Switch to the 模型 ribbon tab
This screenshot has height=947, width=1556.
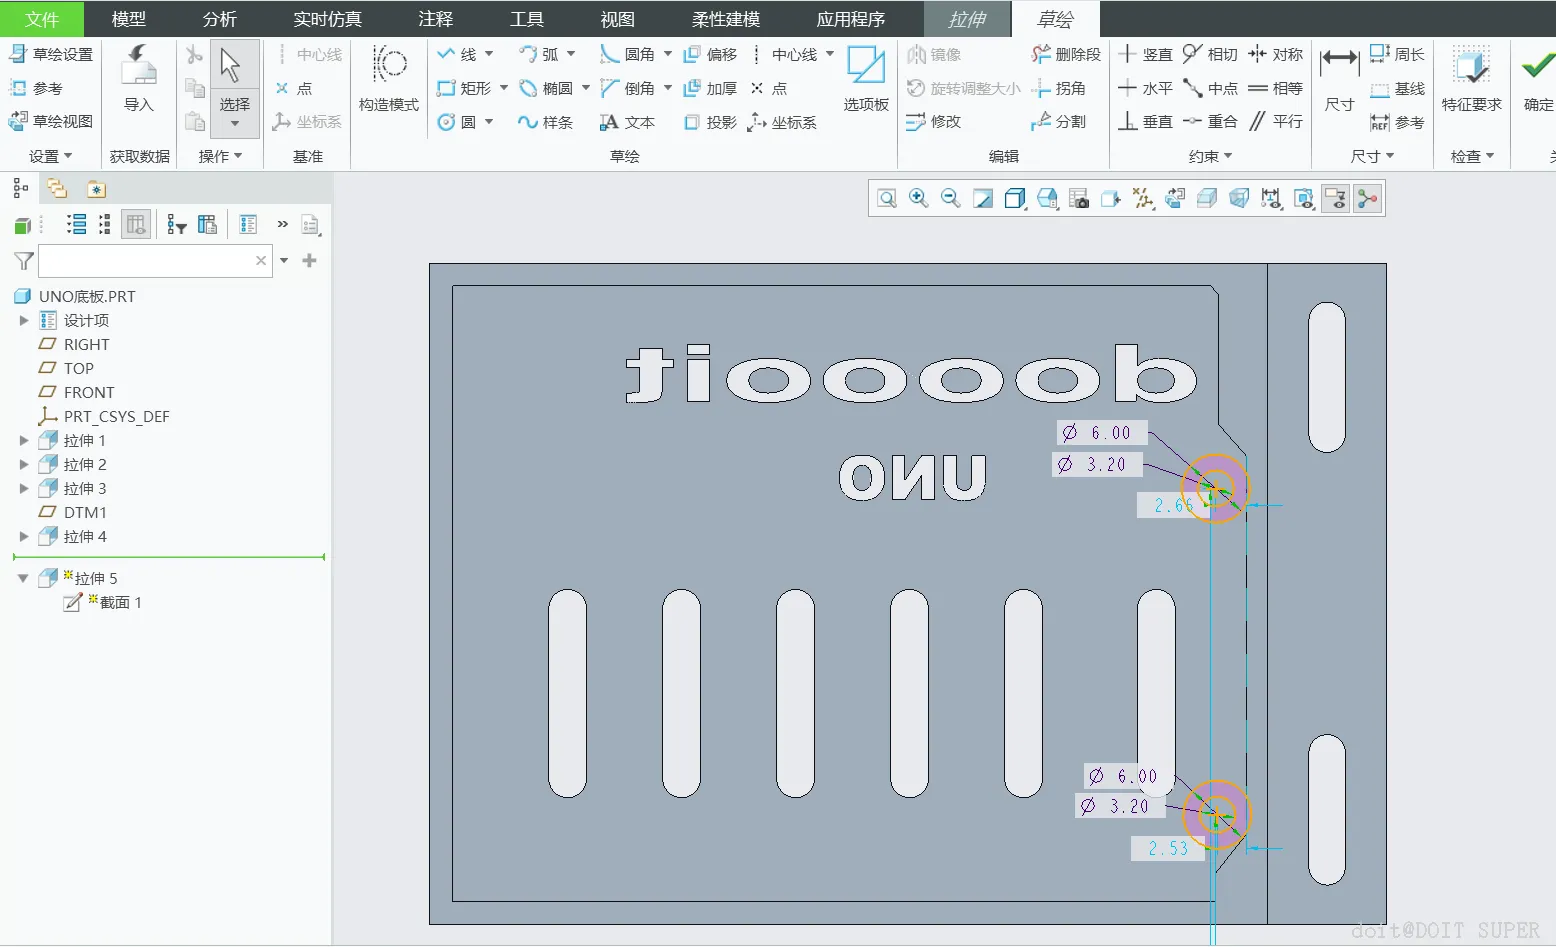coord(128,19)
